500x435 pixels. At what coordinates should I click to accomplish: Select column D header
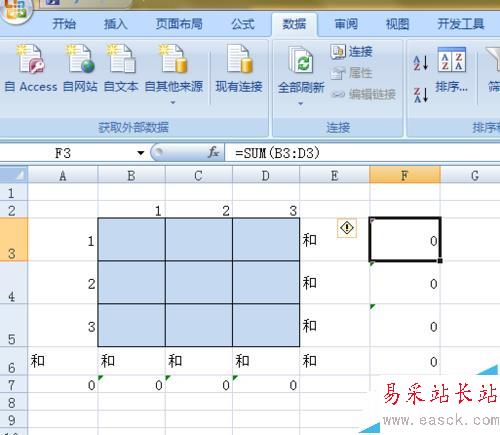click(x=266, y=175)
